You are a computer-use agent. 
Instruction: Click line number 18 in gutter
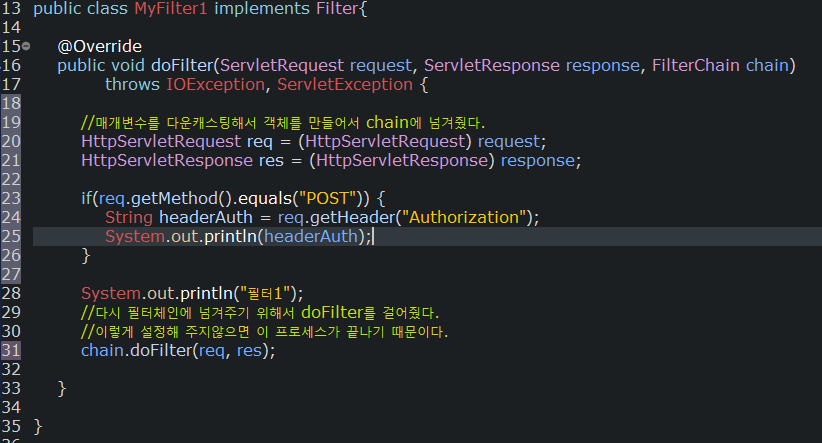pos(11,103)
